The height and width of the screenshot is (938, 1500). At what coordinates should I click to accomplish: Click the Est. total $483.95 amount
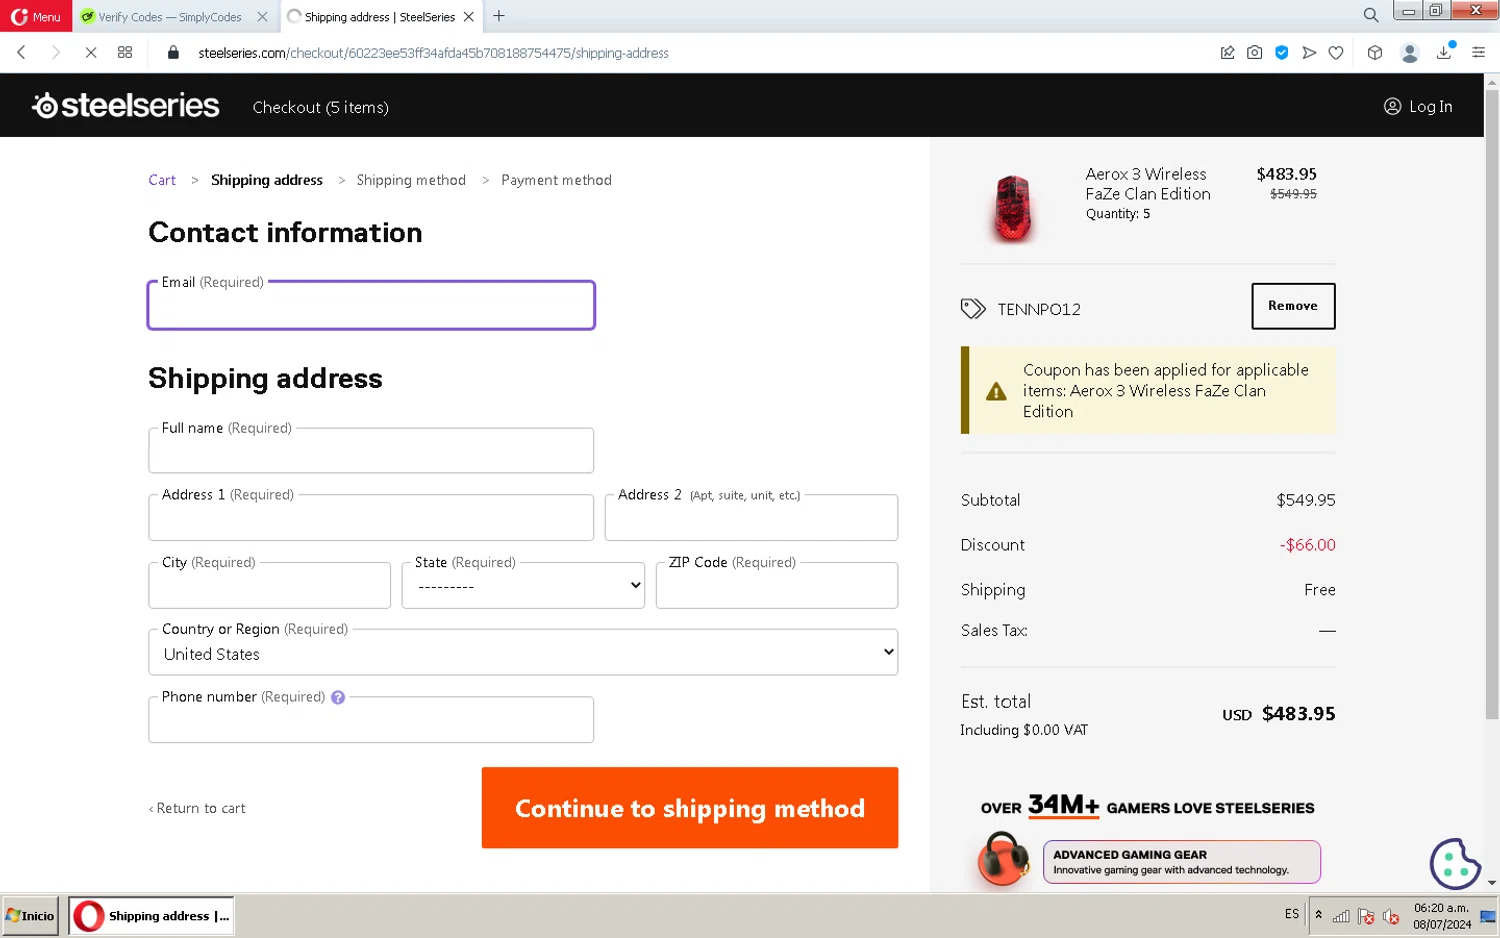[x=1298, y=714]
